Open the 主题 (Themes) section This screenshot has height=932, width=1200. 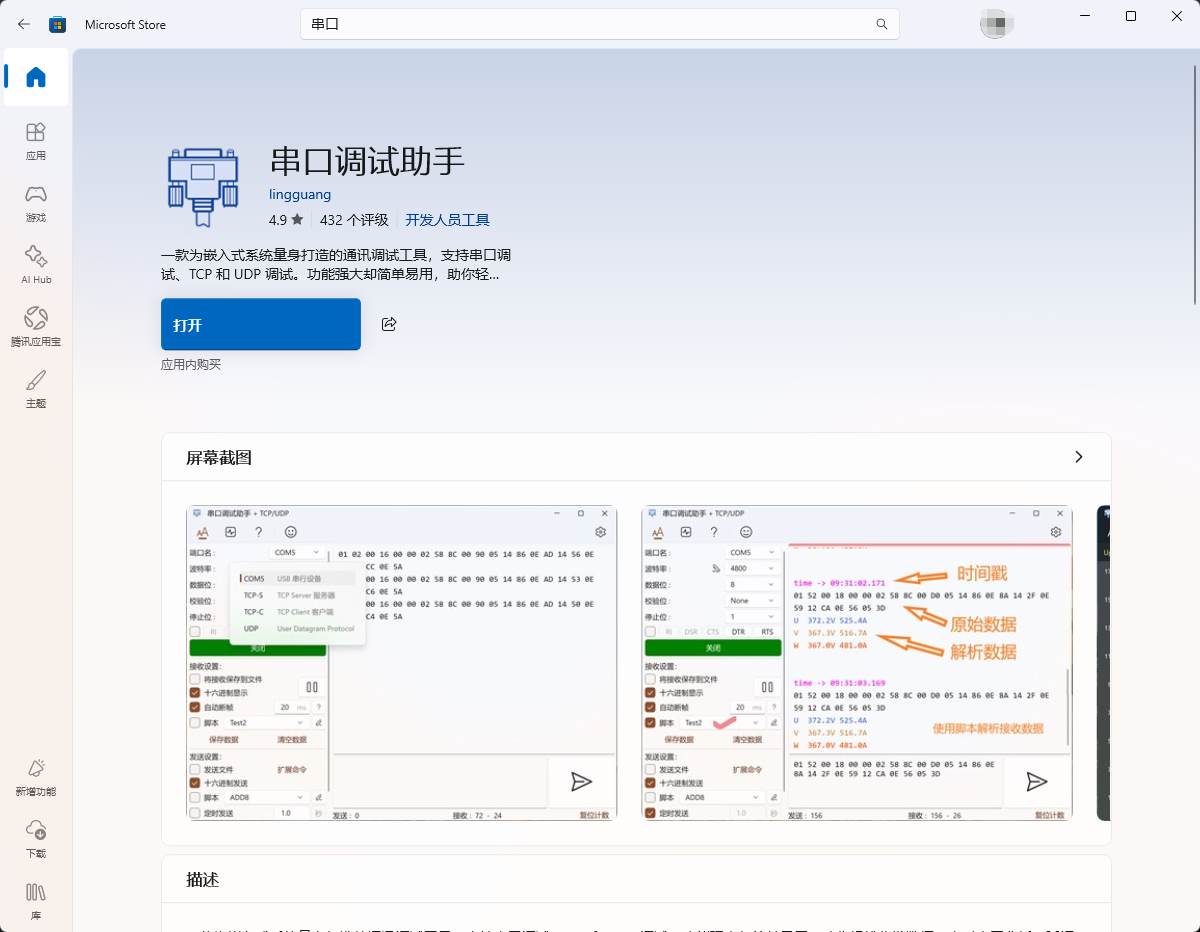point(35,387)
